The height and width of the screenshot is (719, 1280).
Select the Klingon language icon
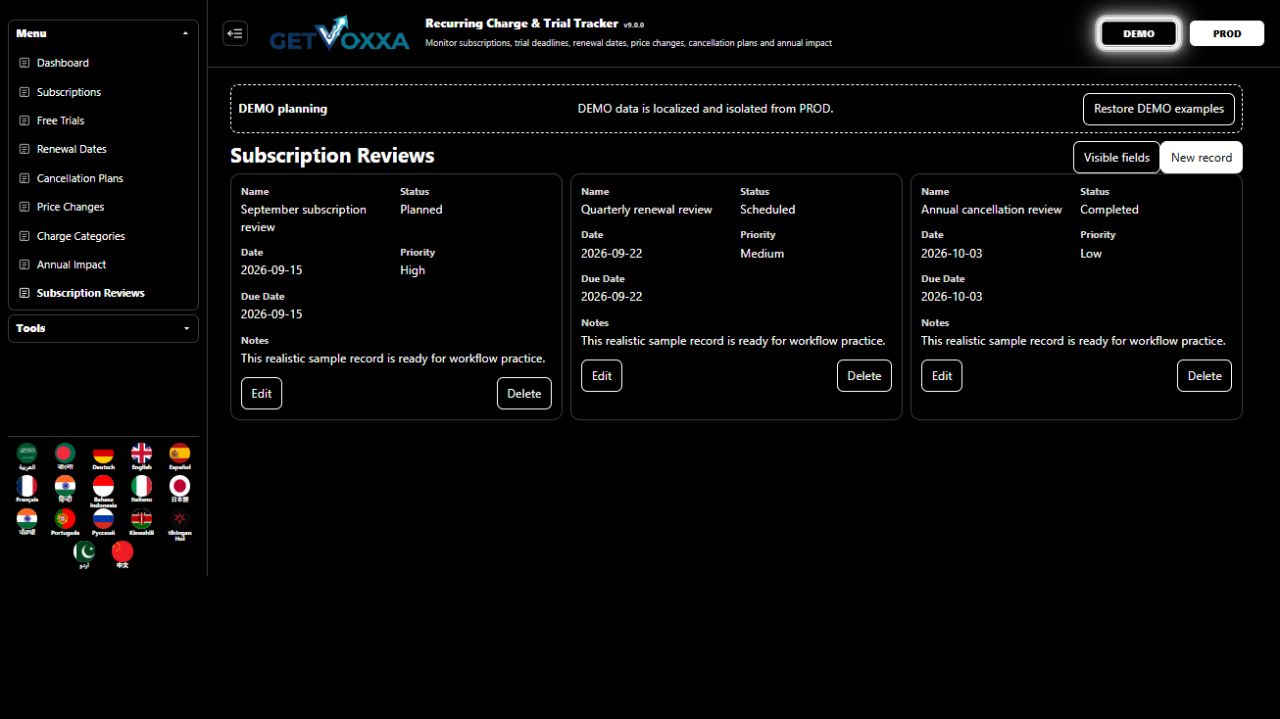[x=180, y=524]
